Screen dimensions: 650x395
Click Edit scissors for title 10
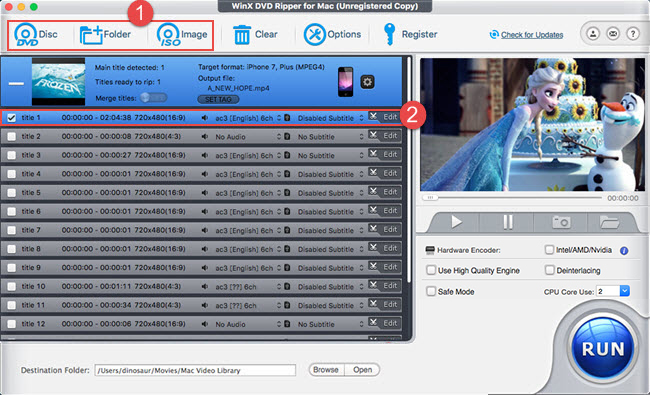(x=384, y=286)
